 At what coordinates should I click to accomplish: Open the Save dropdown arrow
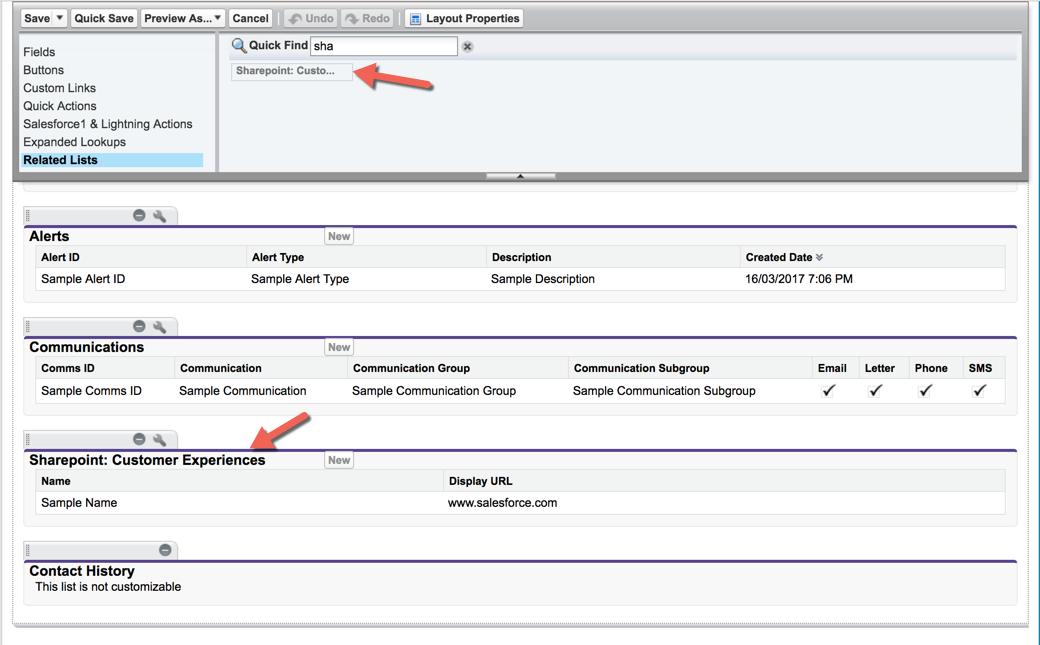pyautogui.click(x=60, y=18)
